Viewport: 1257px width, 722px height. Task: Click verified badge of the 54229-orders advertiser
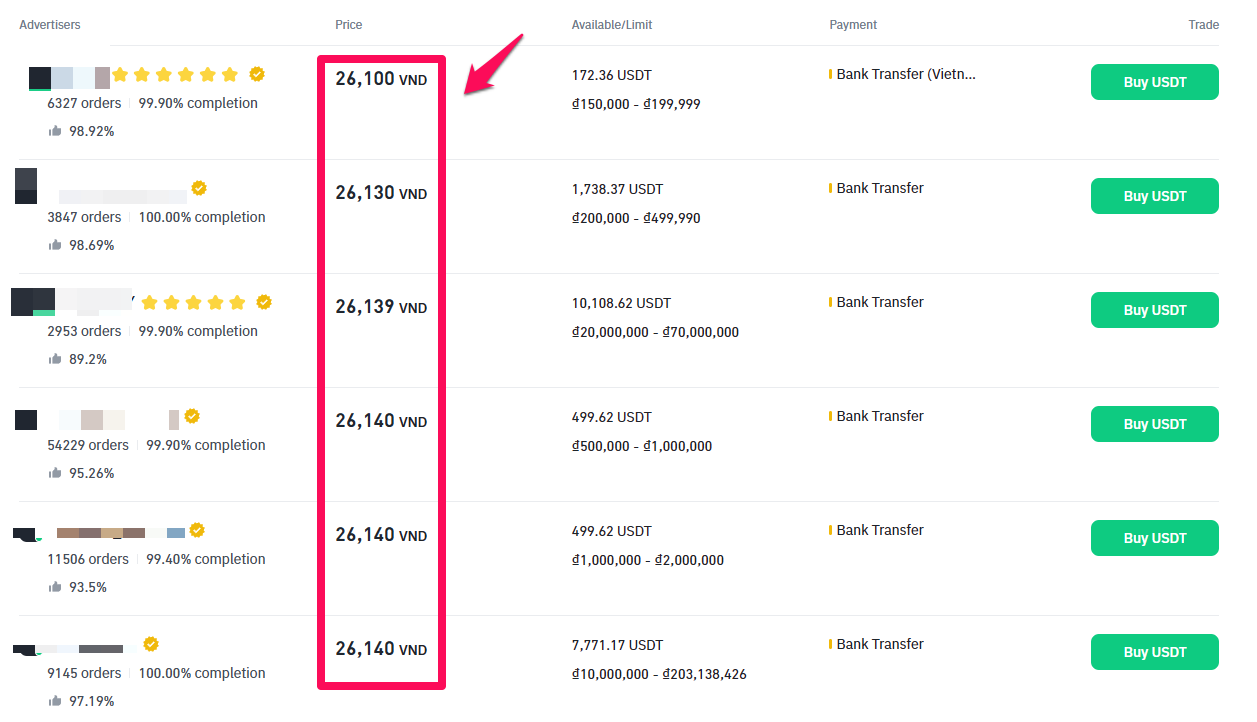pos(192,416)
